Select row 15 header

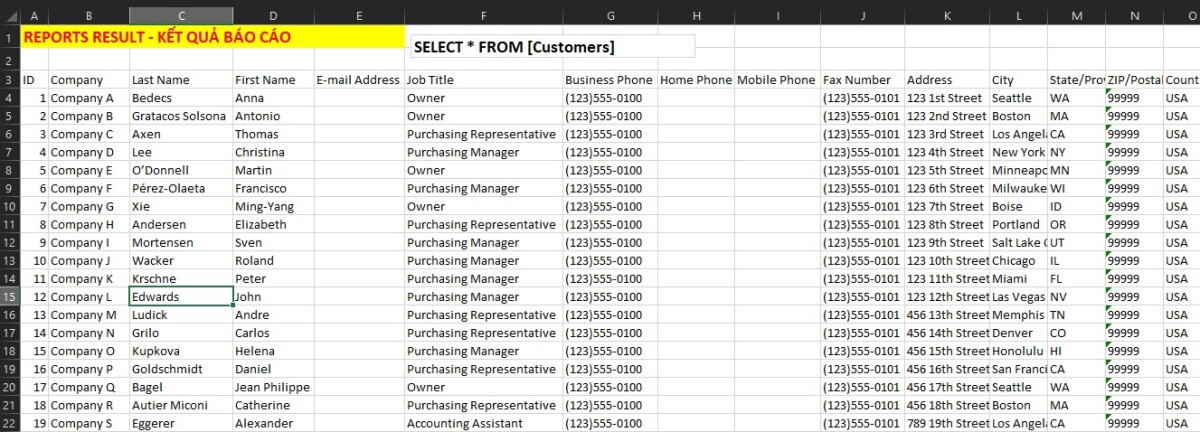pyautogui.click(x=10, y=297)
